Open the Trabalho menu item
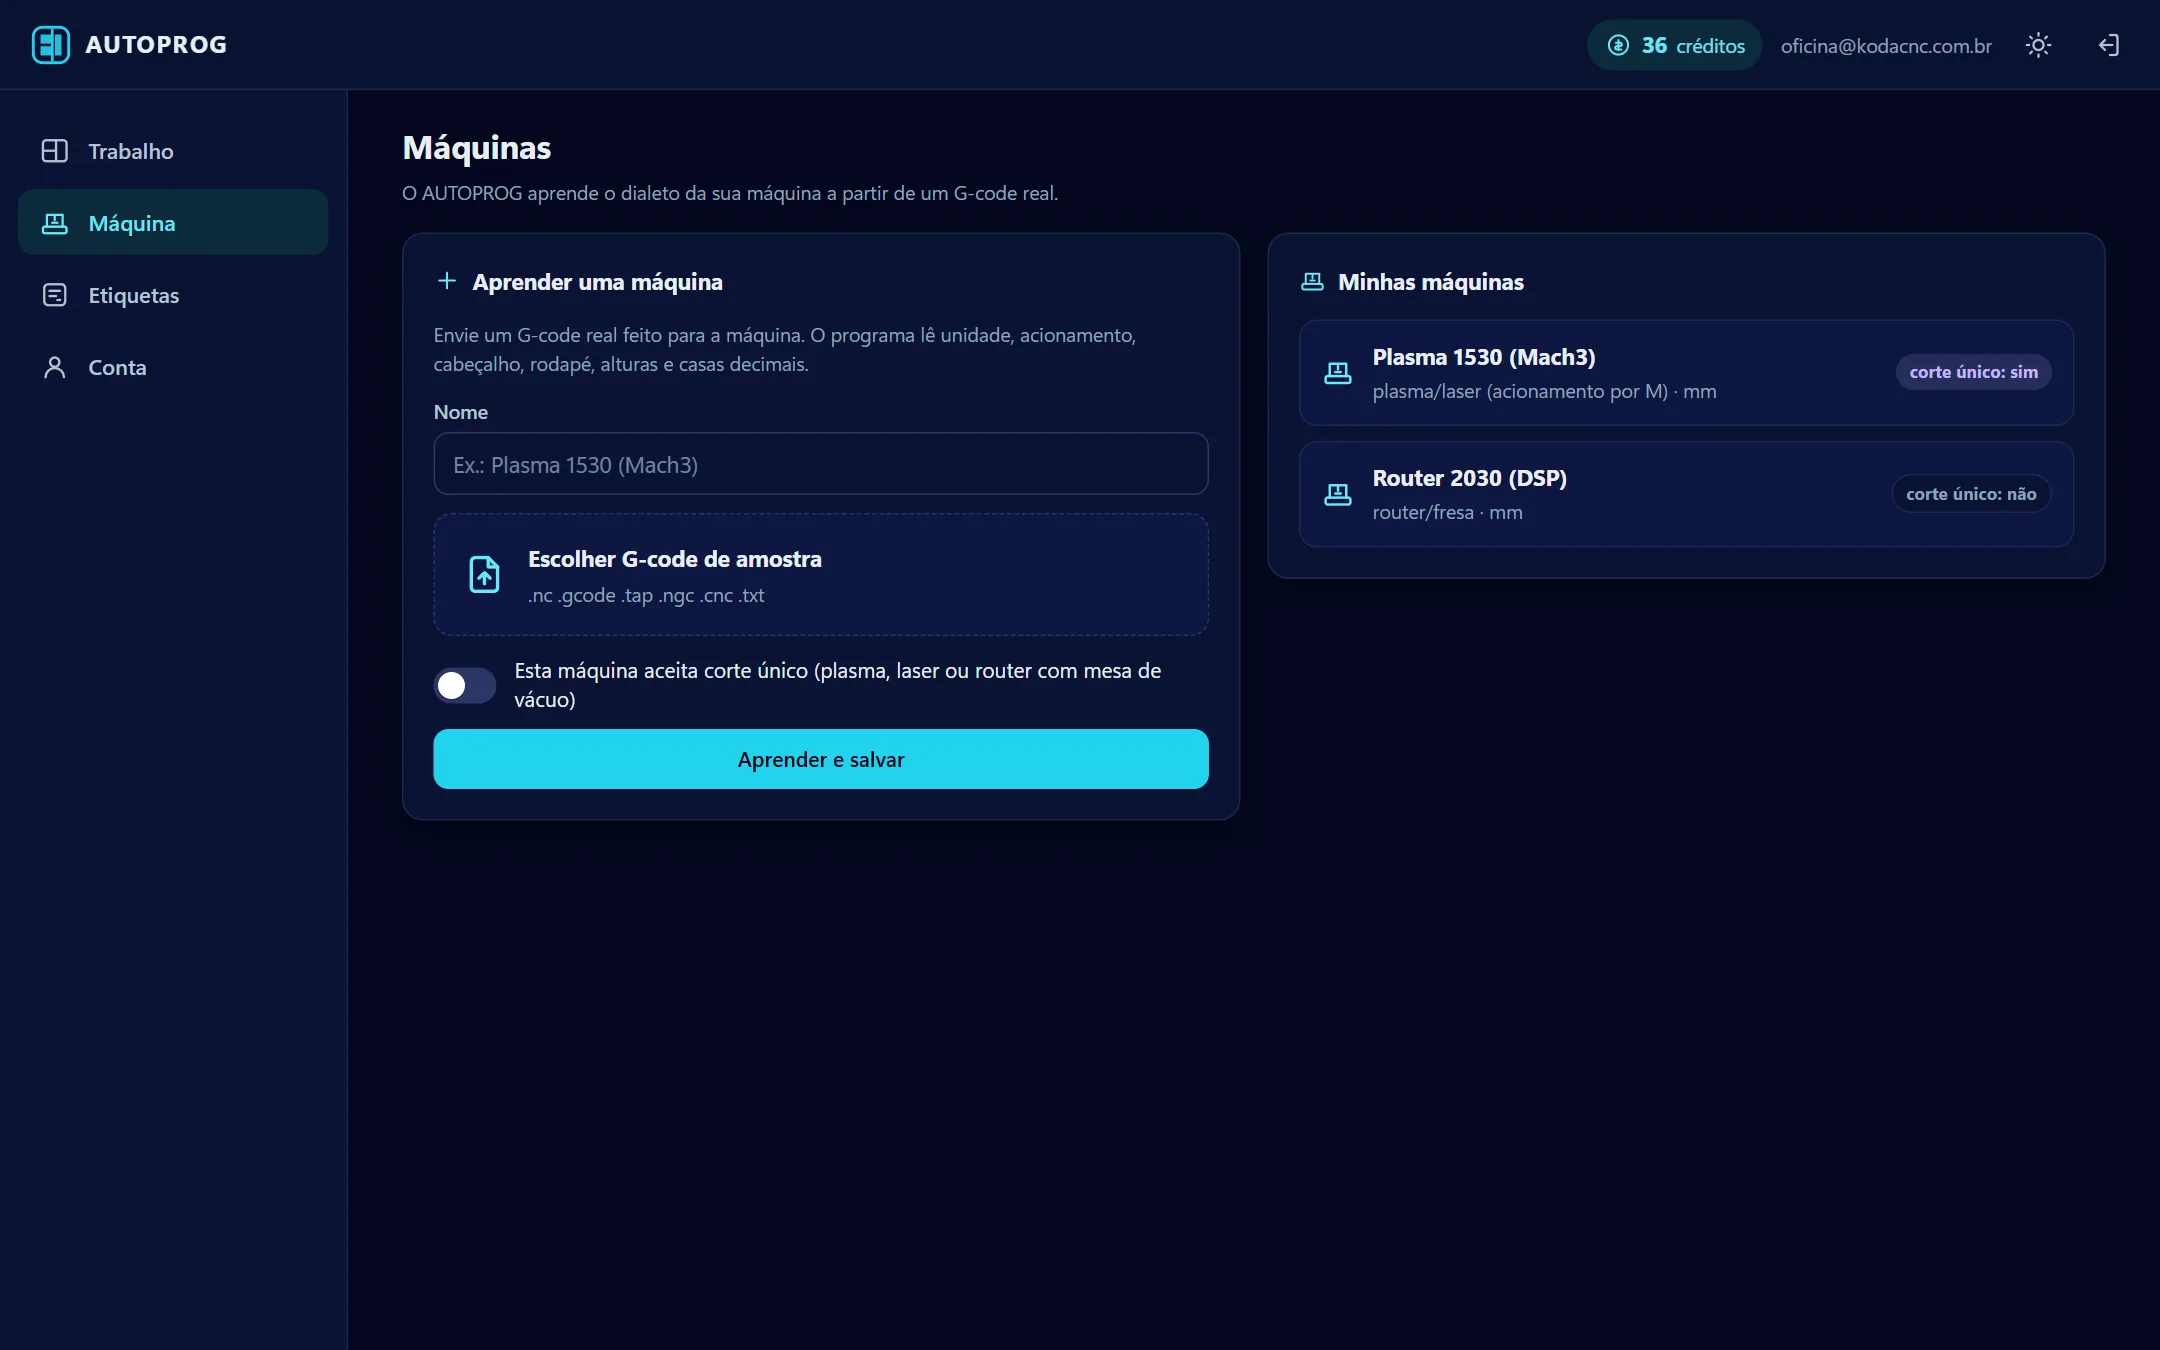This screenshot has height=1350, width=2160. click(x=173, y=151)
